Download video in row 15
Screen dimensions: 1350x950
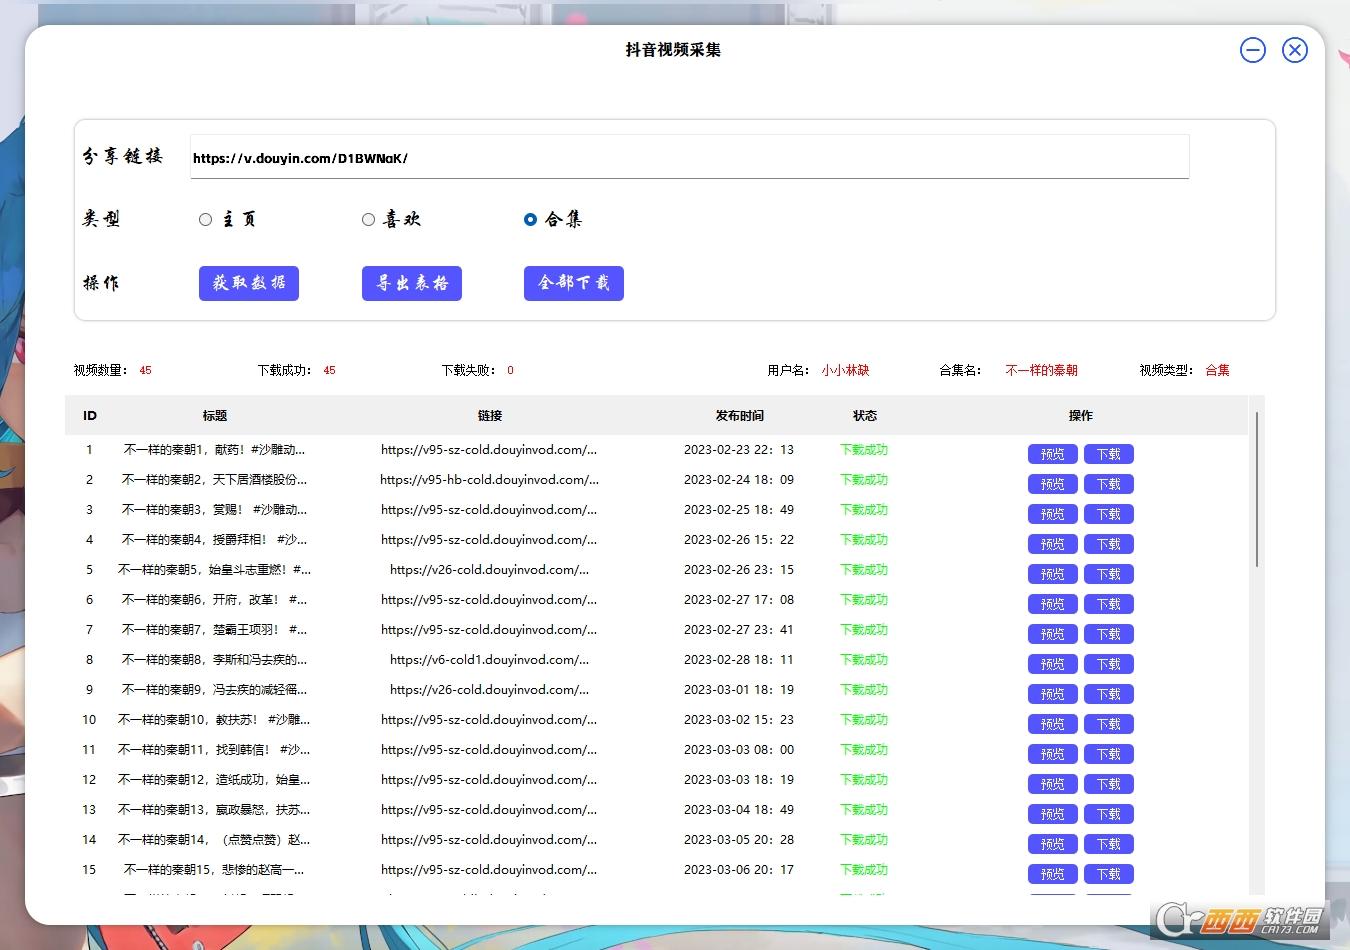[1109, 874]
